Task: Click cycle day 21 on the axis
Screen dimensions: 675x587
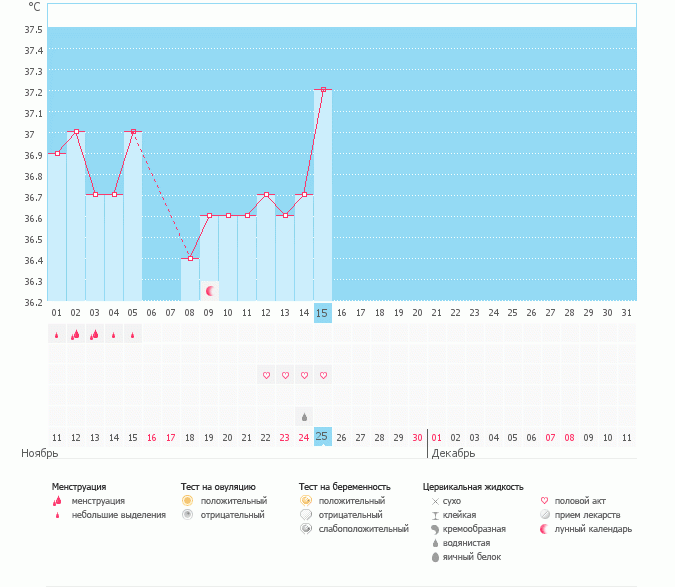Action: point(437,313)
